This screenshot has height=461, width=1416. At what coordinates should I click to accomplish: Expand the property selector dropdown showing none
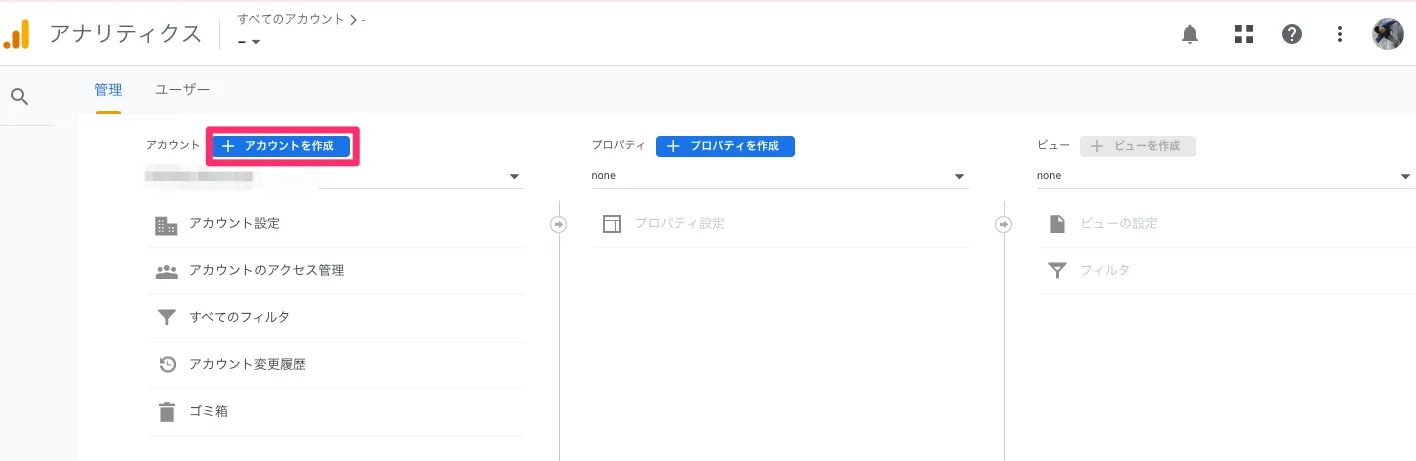960,177
